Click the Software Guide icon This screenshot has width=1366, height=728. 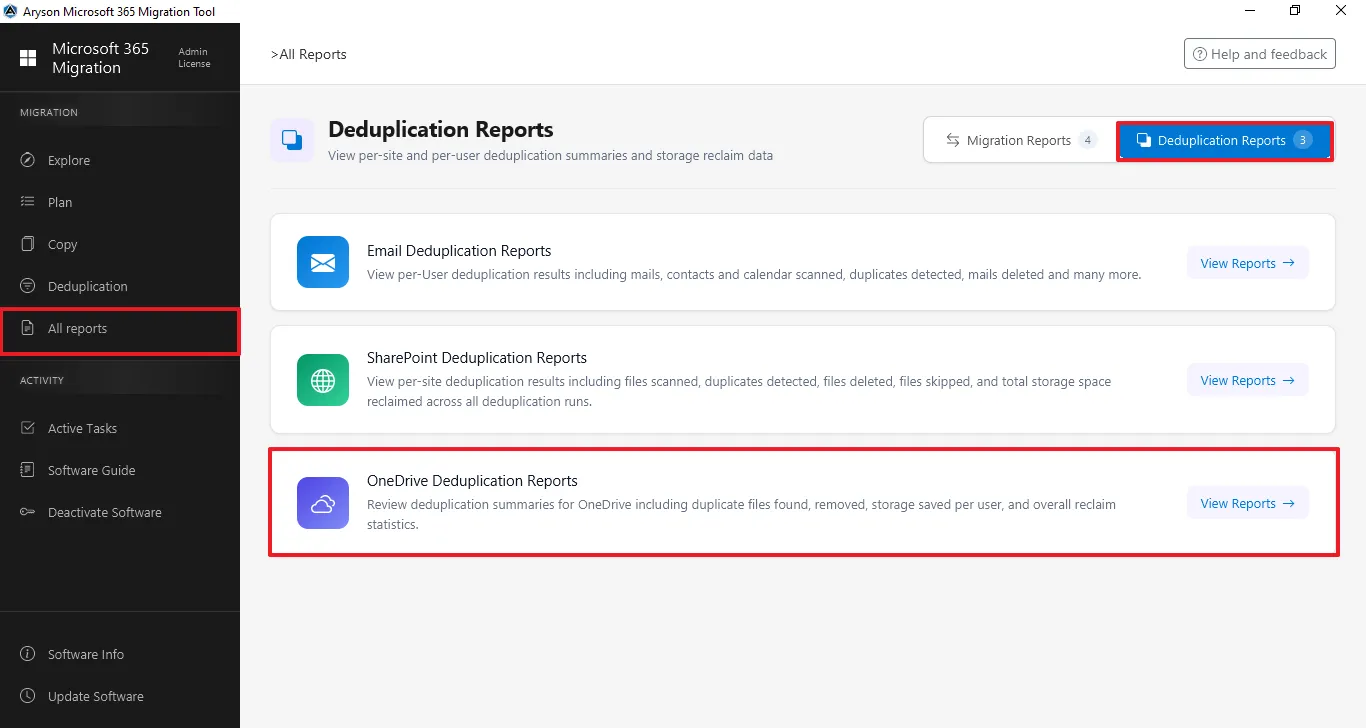[28, 470]
